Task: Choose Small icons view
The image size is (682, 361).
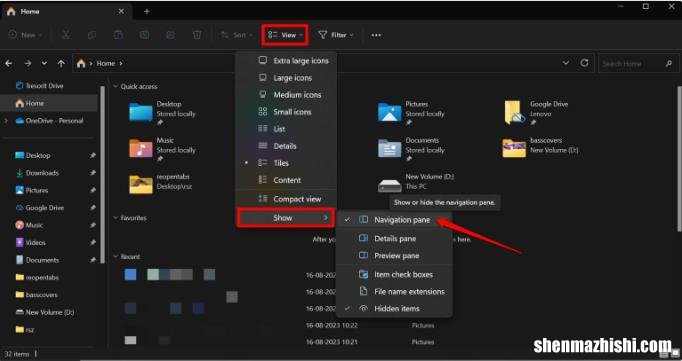Action: [286, 112]
